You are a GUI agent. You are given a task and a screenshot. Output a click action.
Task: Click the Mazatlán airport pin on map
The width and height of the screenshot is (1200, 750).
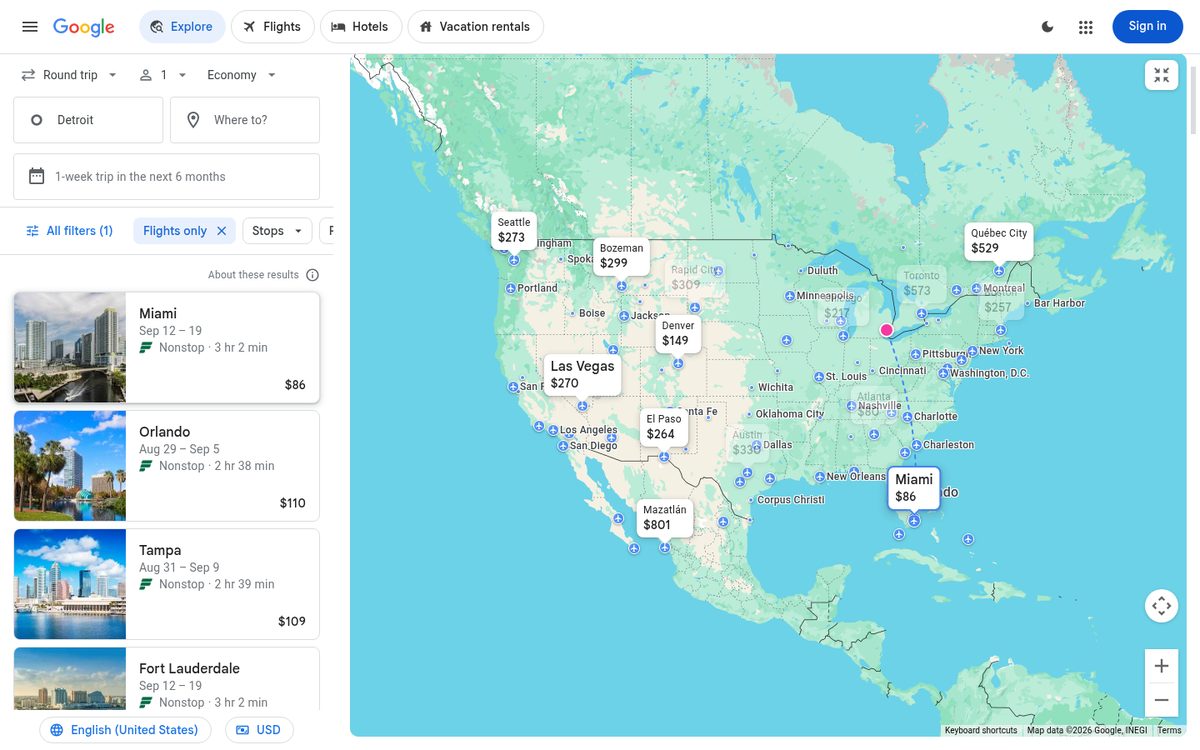pos(665,548)
